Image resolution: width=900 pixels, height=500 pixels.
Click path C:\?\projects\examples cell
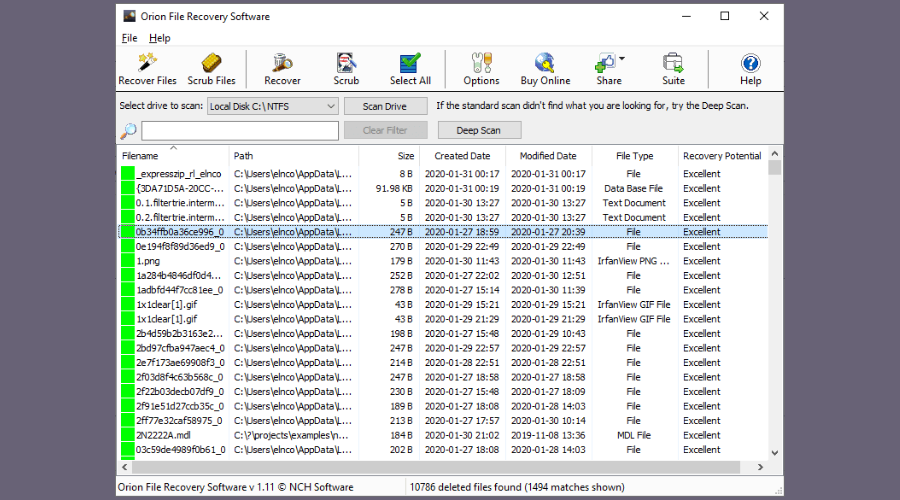click(x=291, y=435)
